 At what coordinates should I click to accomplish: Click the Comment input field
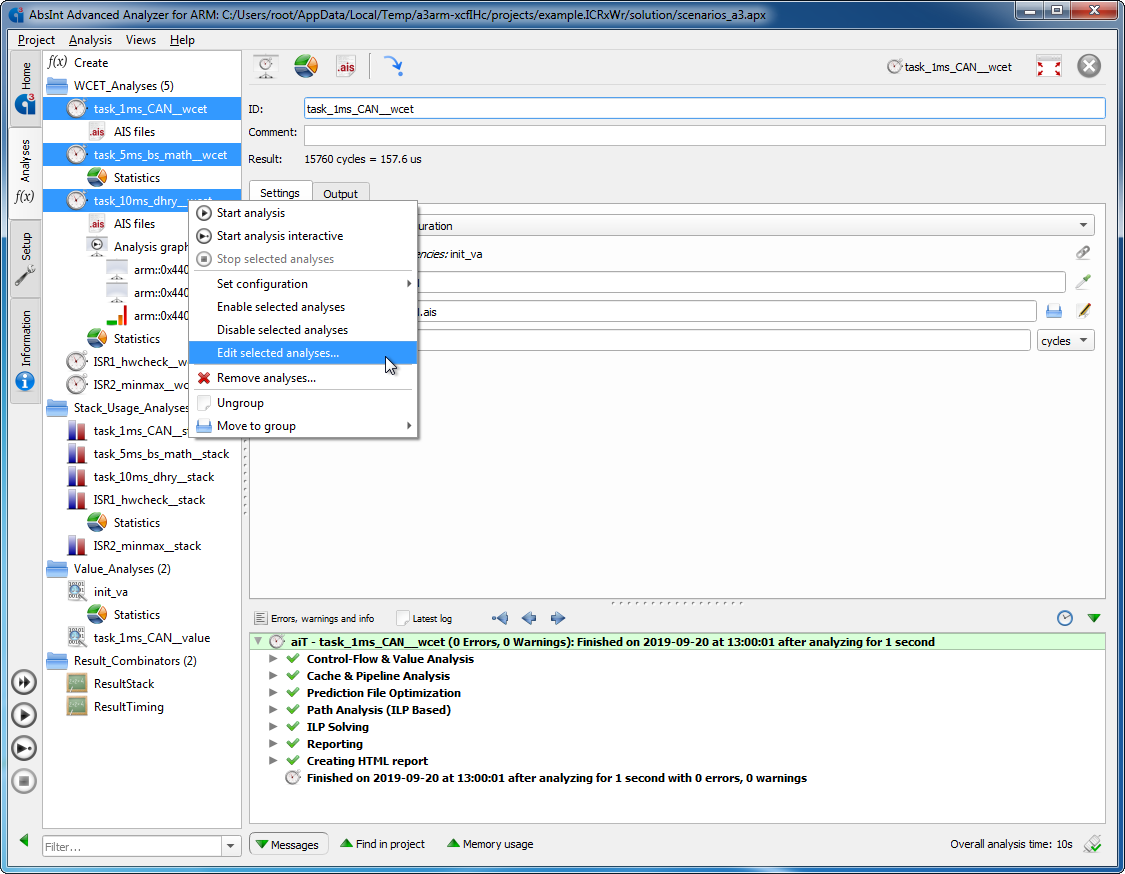[x=704, y=135]
